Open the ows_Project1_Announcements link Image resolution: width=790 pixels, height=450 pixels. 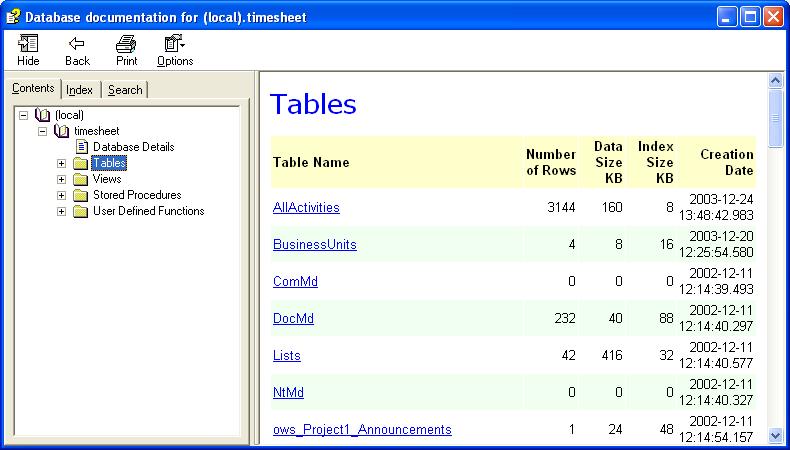coord(362,430)
